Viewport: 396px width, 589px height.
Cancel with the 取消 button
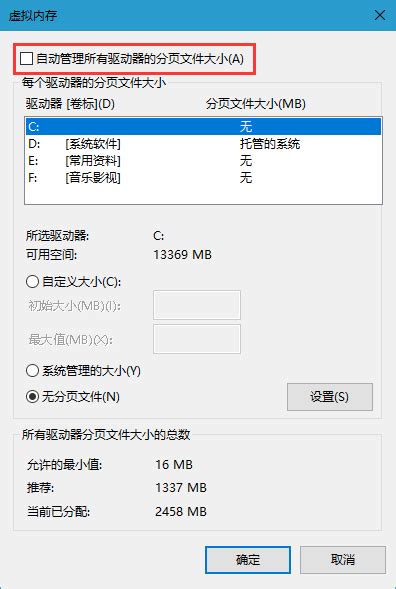(x=343, y=560)
